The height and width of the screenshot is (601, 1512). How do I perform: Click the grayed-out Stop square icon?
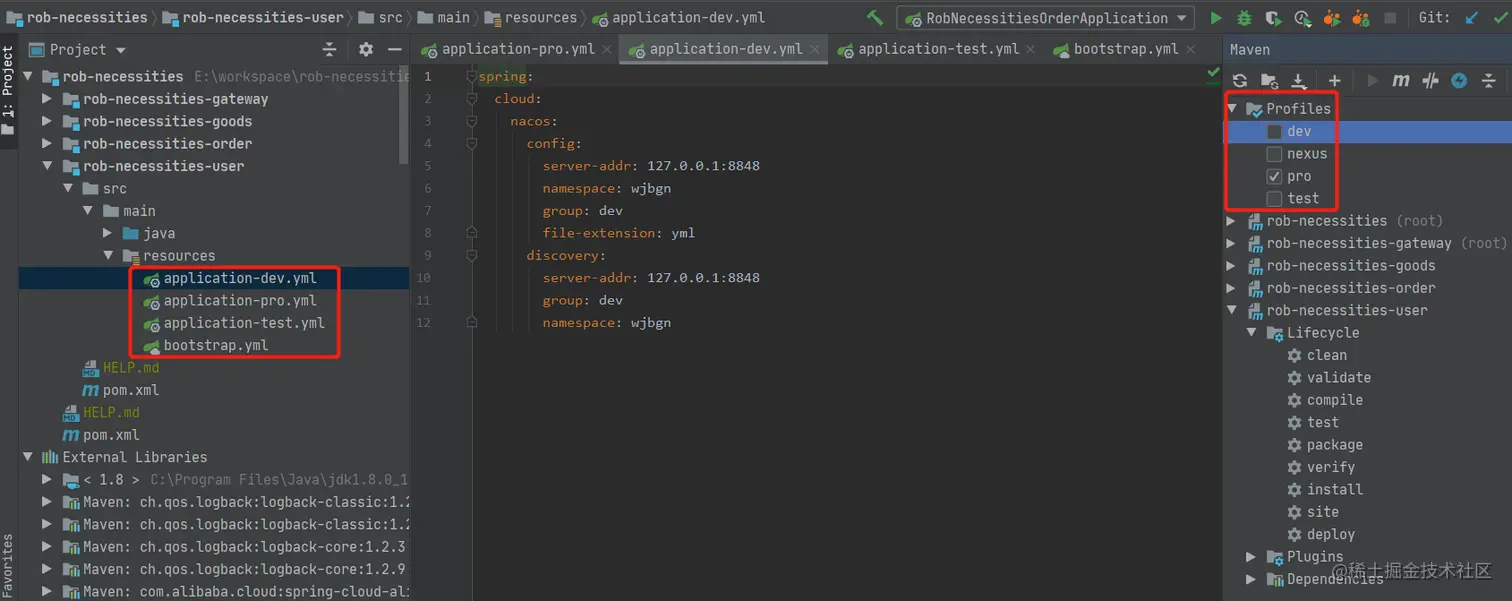(1390, 18)
